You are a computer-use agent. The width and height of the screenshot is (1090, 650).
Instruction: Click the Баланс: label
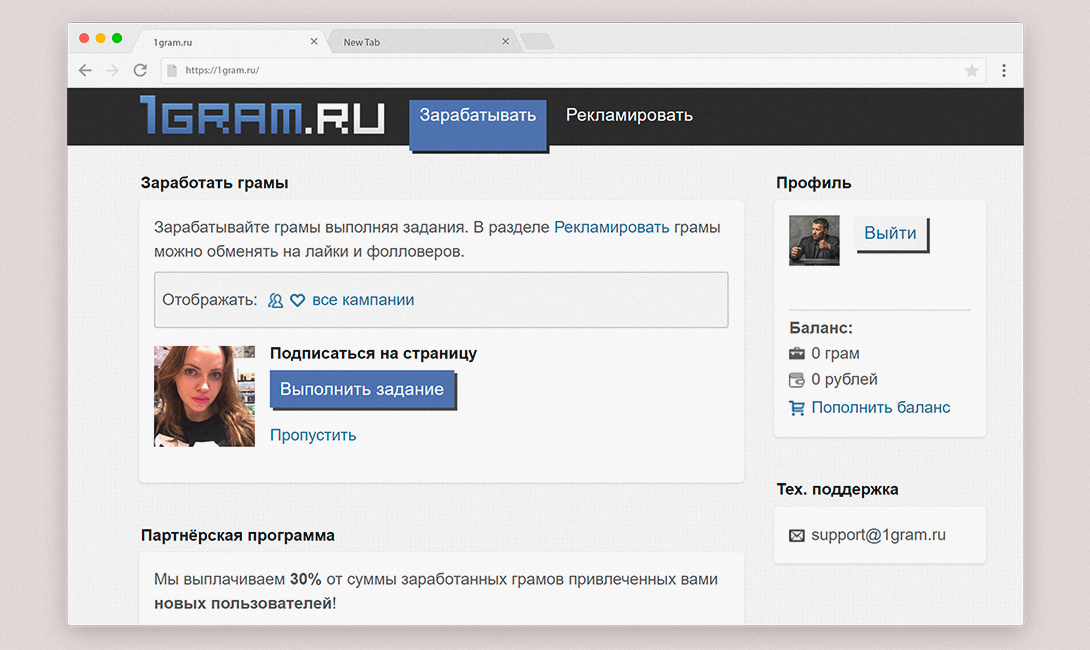click(x=821, y=328)
